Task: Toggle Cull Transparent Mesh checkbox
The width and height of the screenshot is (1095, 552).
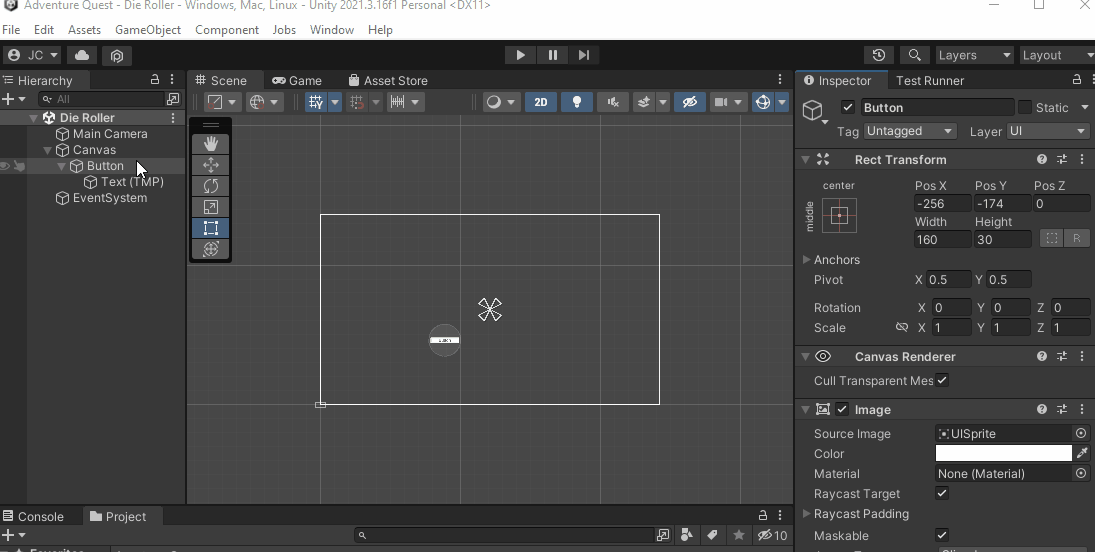Action: (x=942, y=380)
